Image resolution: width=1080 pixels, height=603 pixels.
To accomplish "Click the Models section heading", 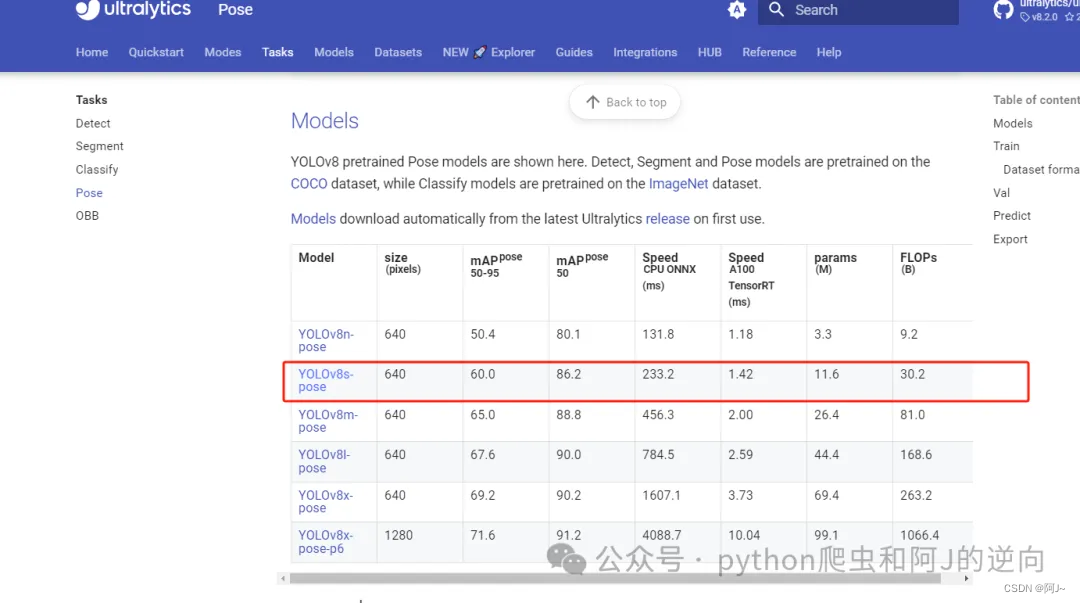I will (324, 121).
